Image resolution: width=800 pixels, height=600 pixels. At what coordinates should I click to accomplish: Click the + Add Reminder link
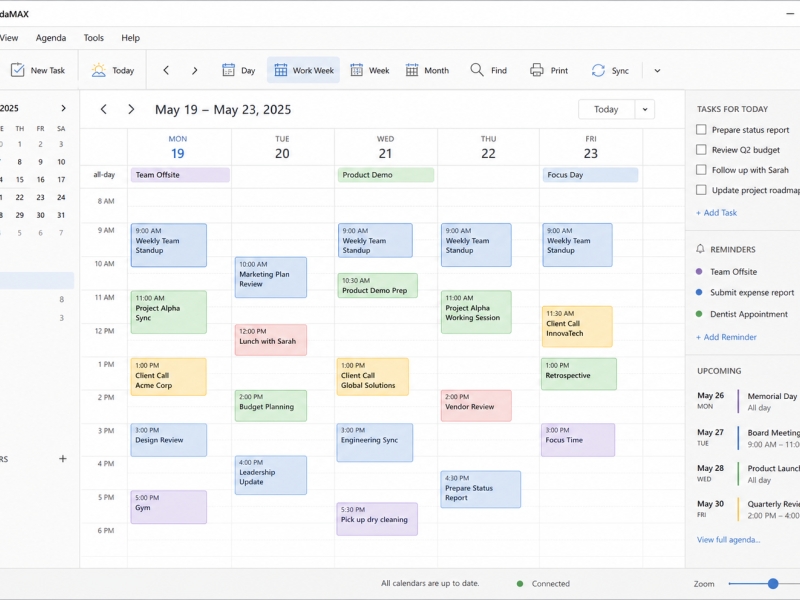tap(726, 337)
